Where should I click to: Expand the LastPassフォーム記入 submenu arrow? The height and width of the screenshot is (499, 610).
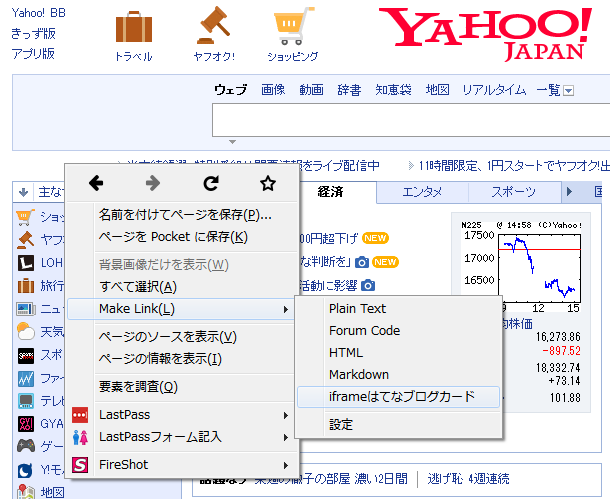[286, 438]
